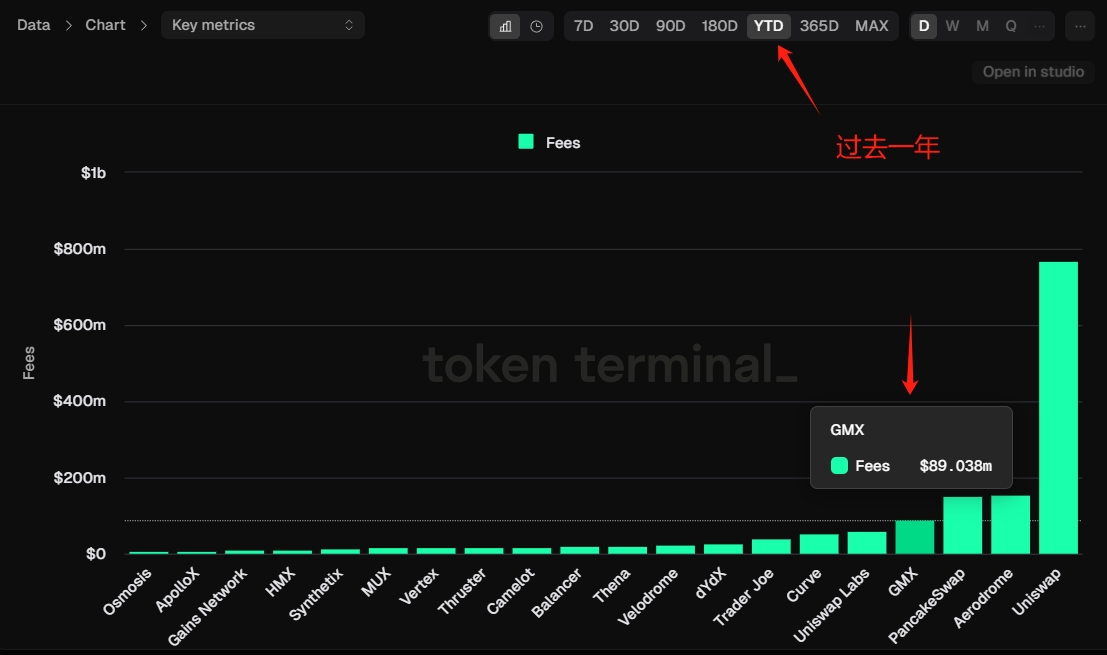Choose the MAX time range

point(872,26)
